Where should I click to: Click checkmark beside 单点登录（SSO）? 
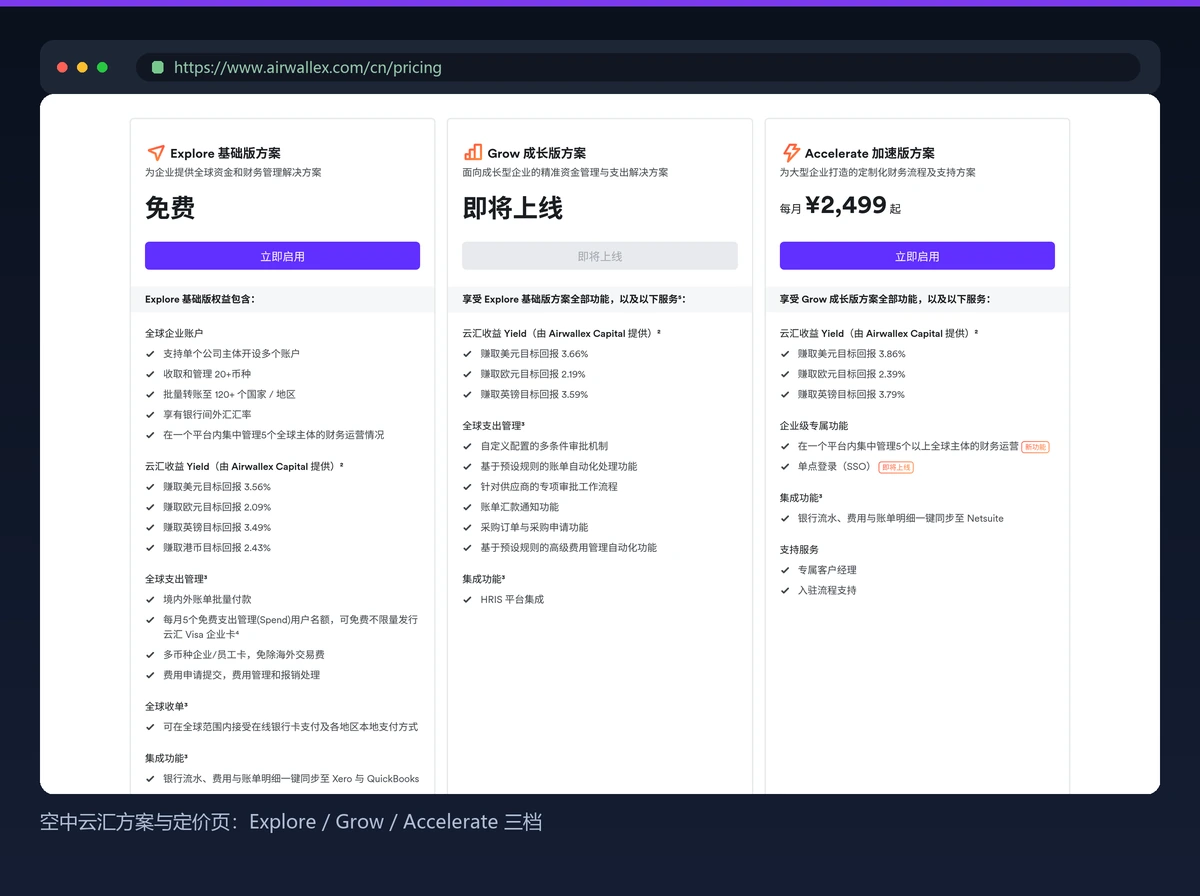tap(785, 467)
